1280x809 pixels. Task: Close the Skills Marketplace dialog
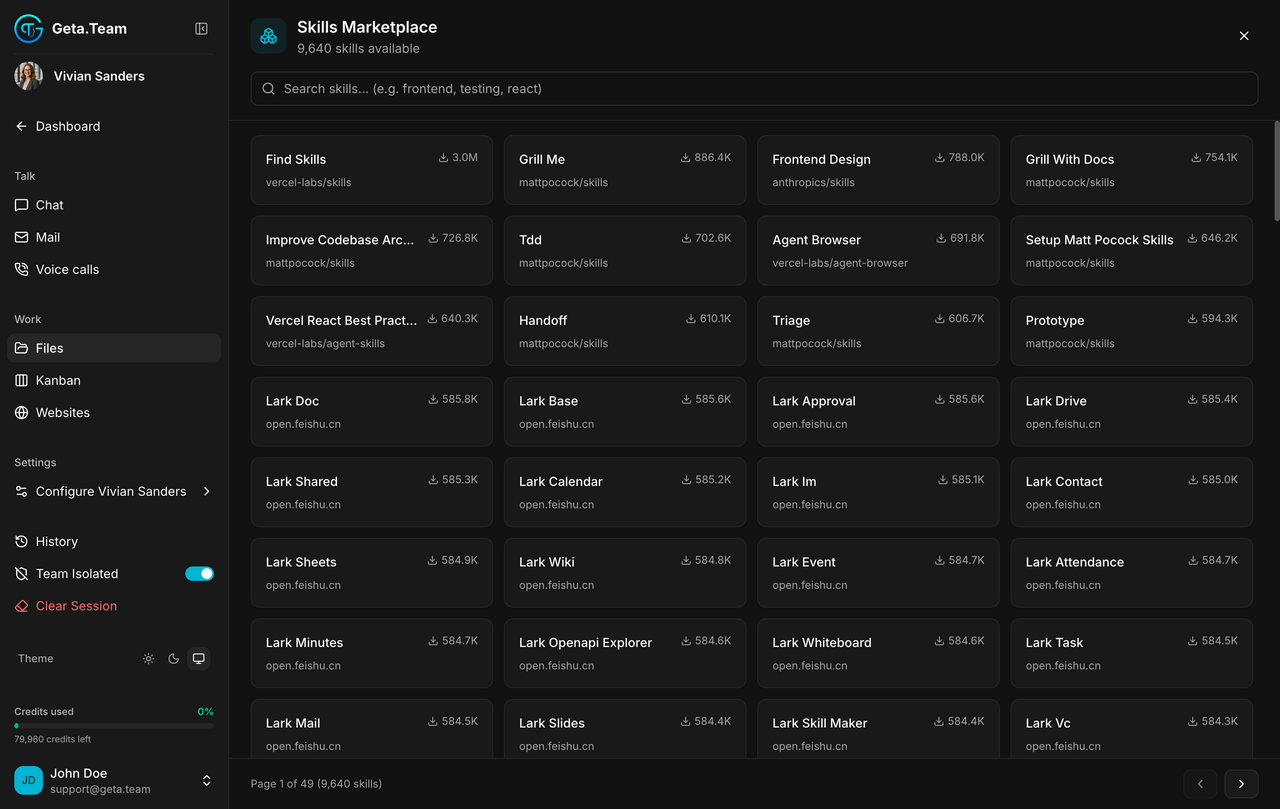[x=1244, y=36]
